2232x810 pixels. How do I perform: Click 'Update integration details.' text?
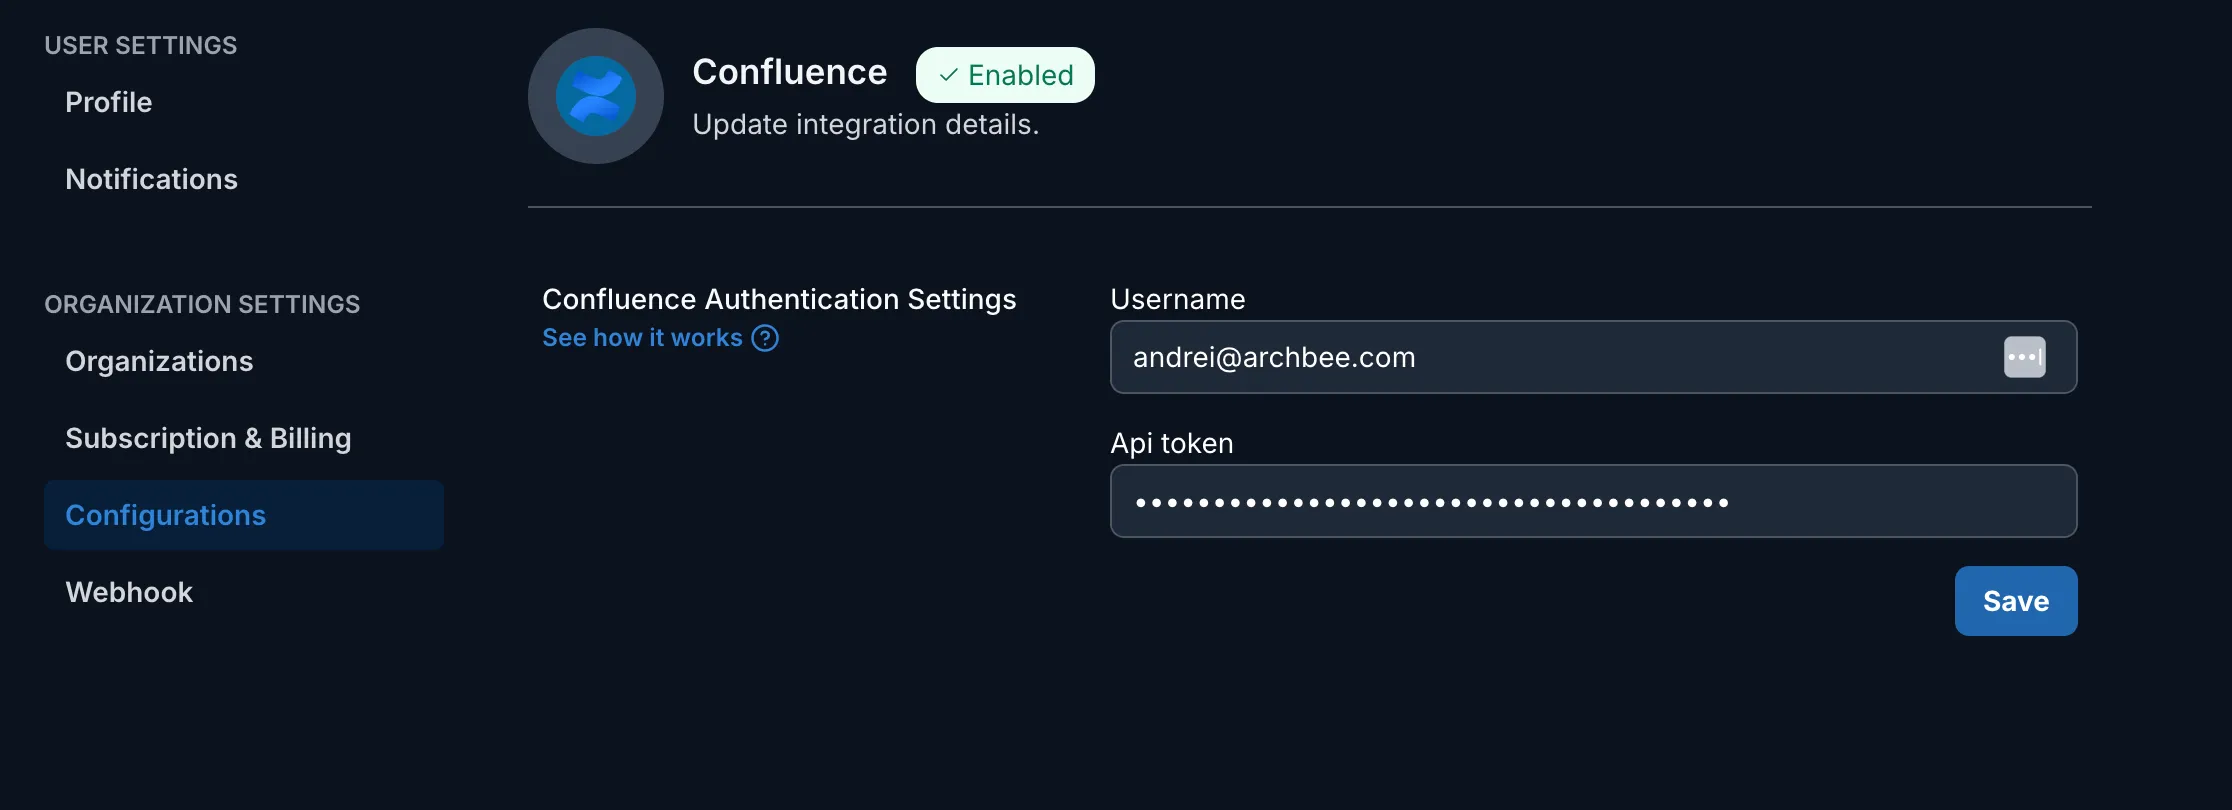pyautogui.click(x=866, y=124)
